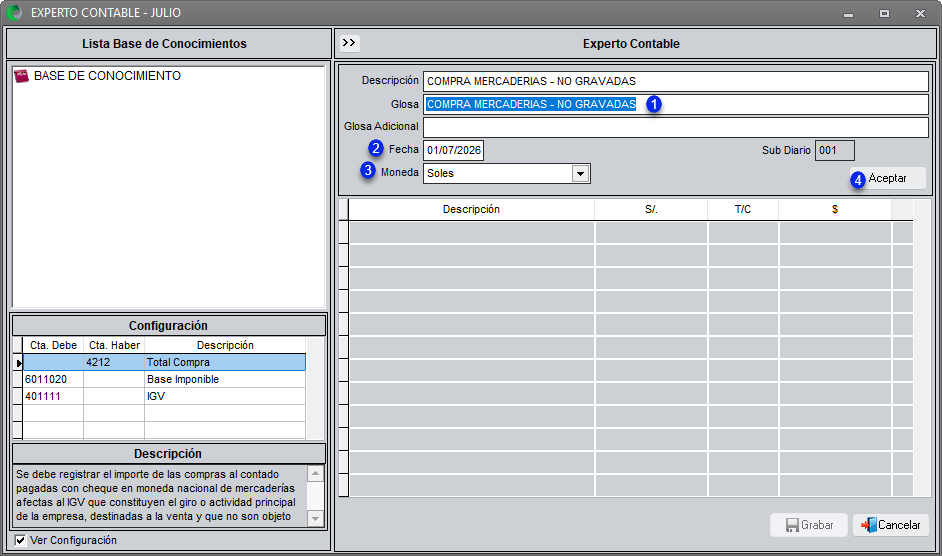
Task: Click the 4212 Cta. Haber cell
Action: point(114,362)
